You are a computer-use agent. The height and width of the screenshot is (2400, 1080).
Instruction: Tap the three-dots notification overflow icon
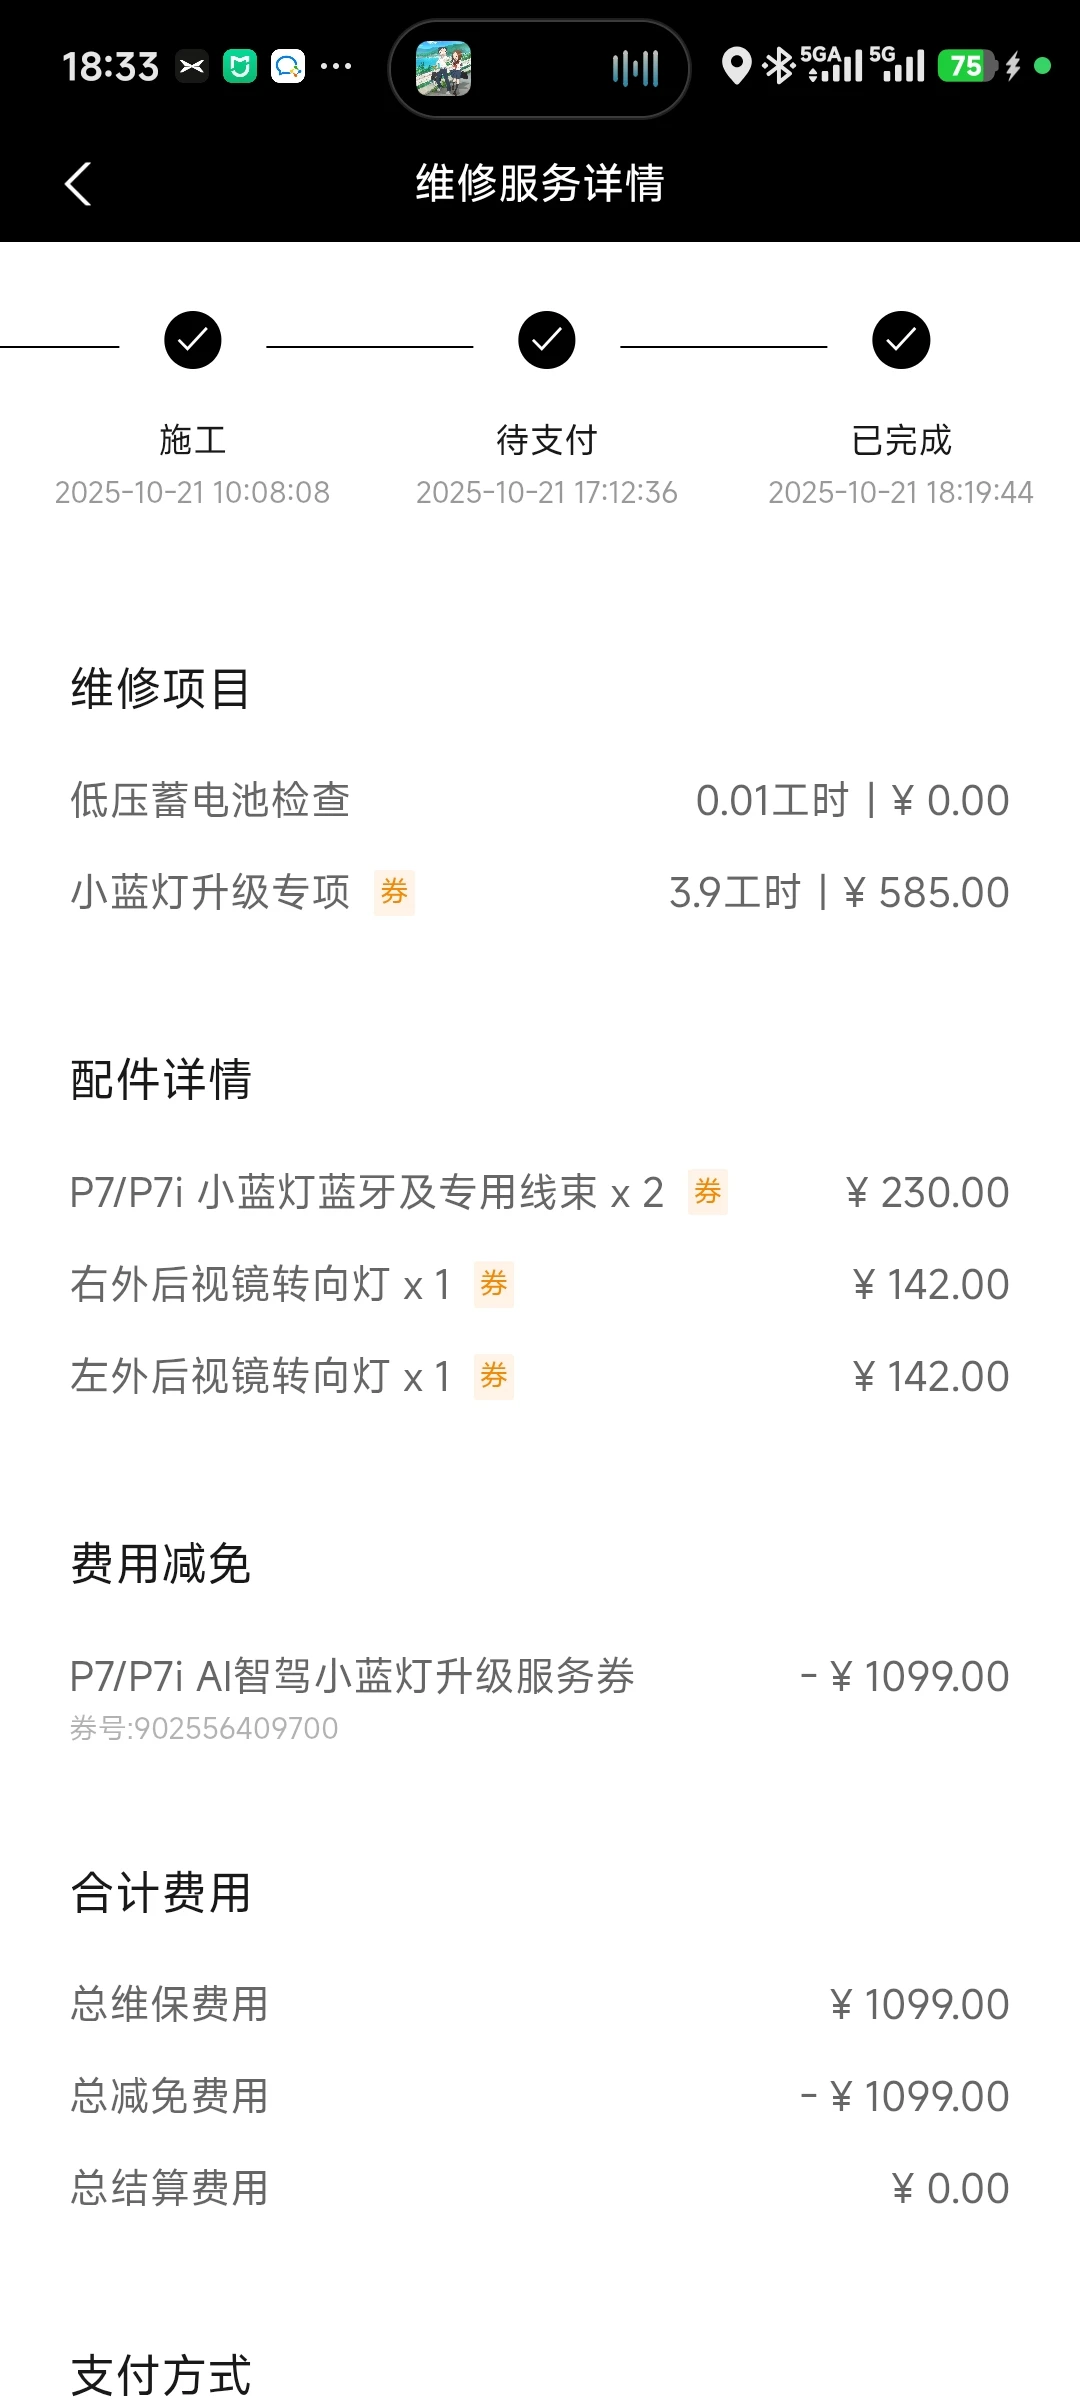336,67
